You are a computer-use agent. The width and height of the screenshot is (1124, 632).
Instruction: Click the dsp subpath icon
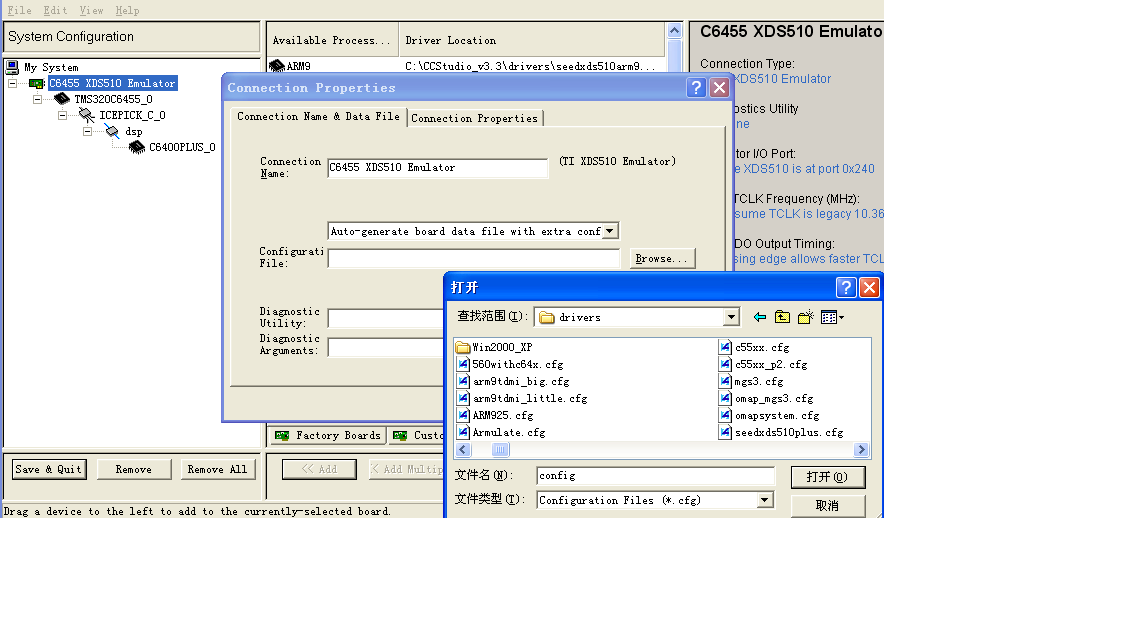click(112, 131)
